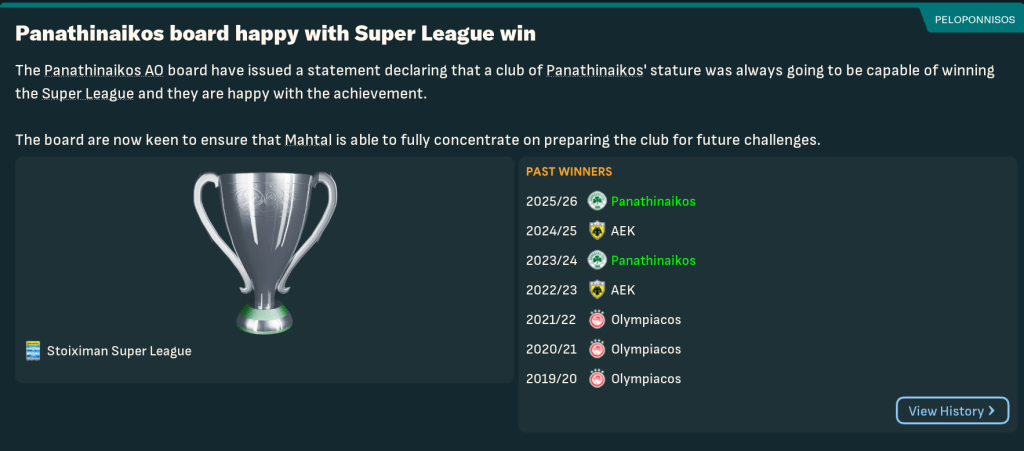Open the Panathinaikos name in the 2025/26 row
1024x451 pixels.
[653, 201]
